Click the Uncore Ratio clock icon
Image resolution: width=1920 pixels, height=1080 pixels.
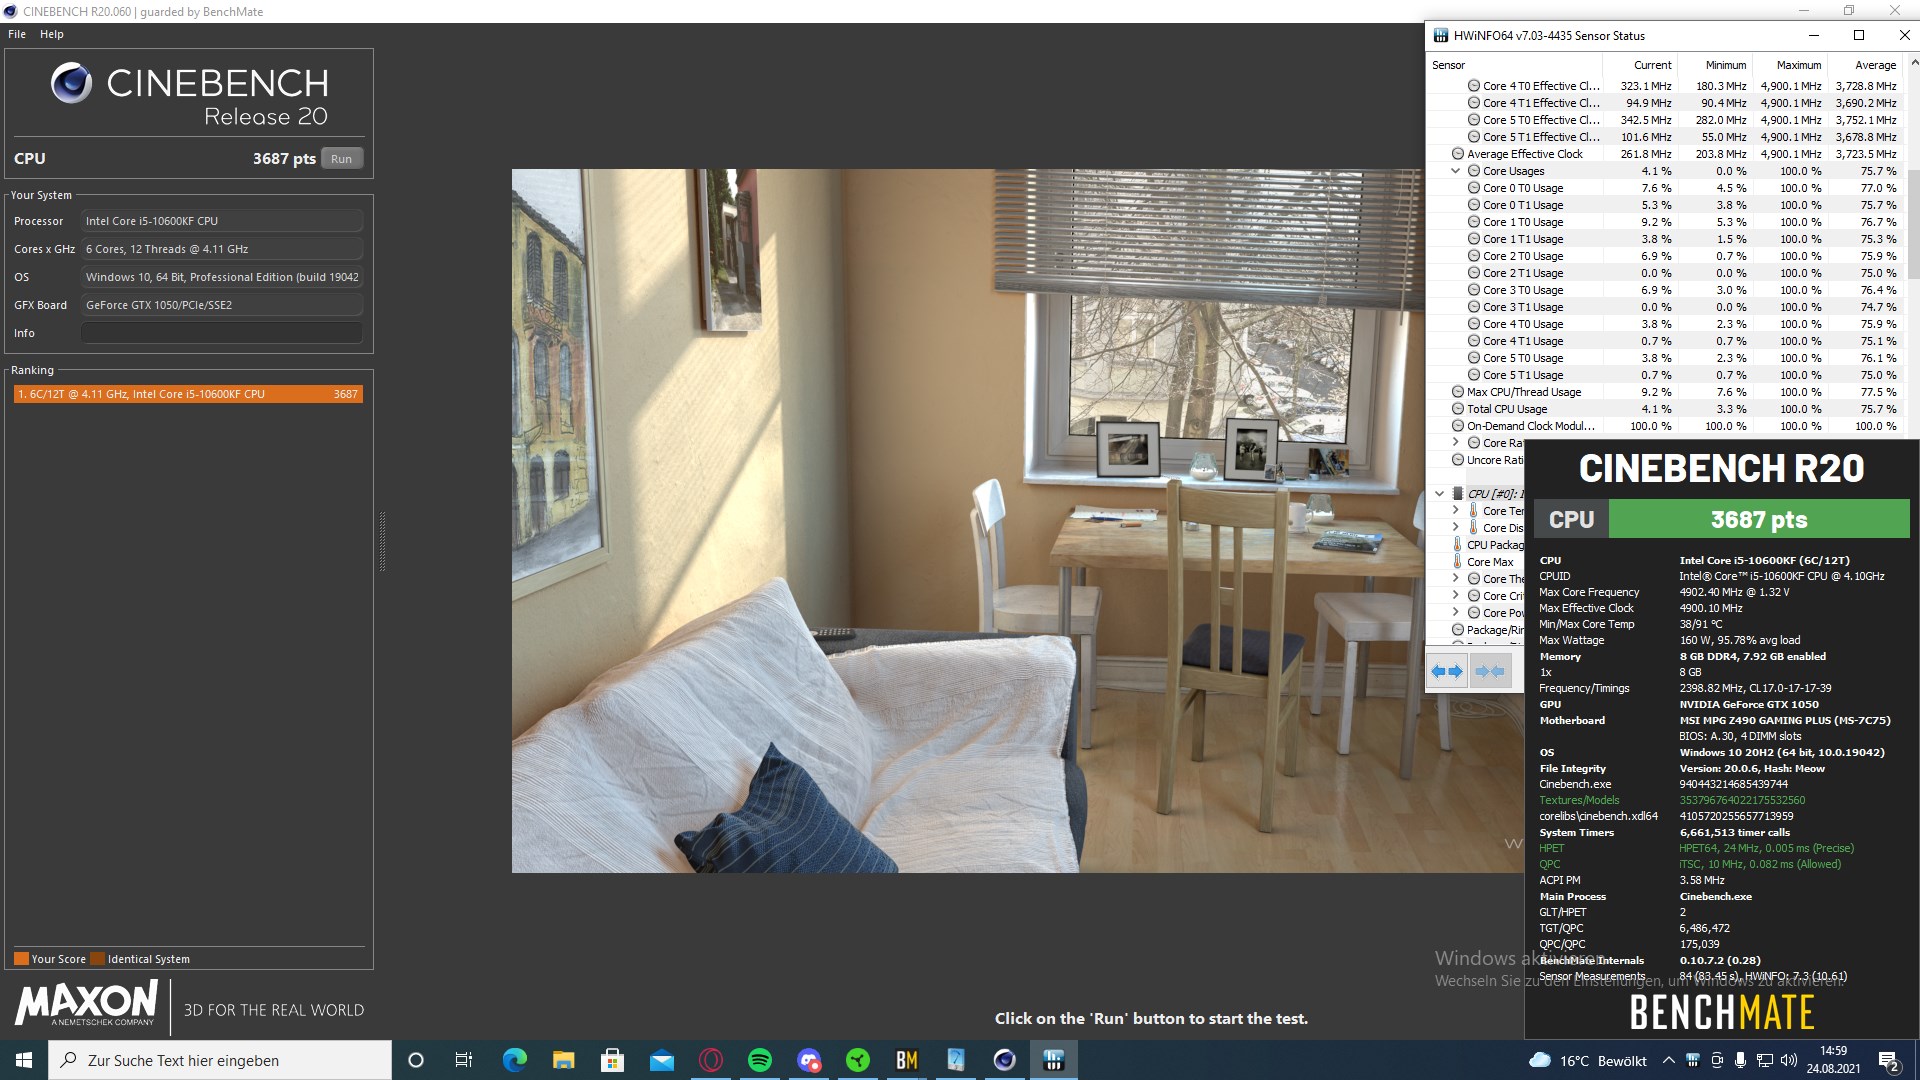(1458, 460)
